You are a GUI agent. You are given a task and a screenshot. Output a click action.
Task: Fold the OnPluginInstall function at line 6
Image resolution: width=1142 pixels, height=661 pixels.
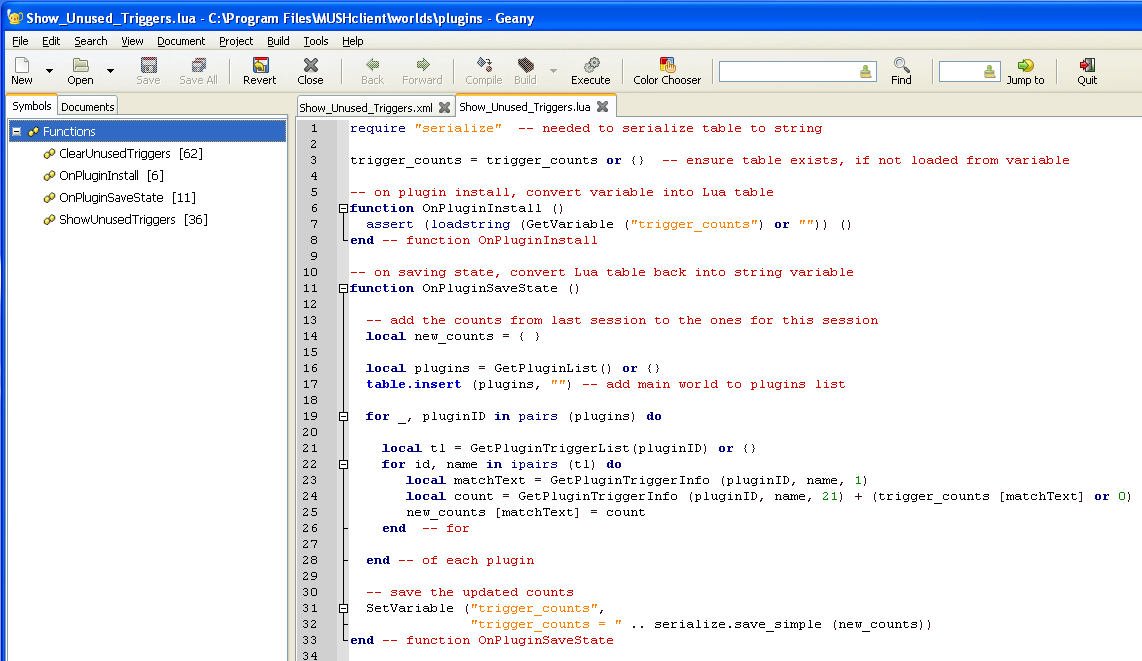(343, 208)
